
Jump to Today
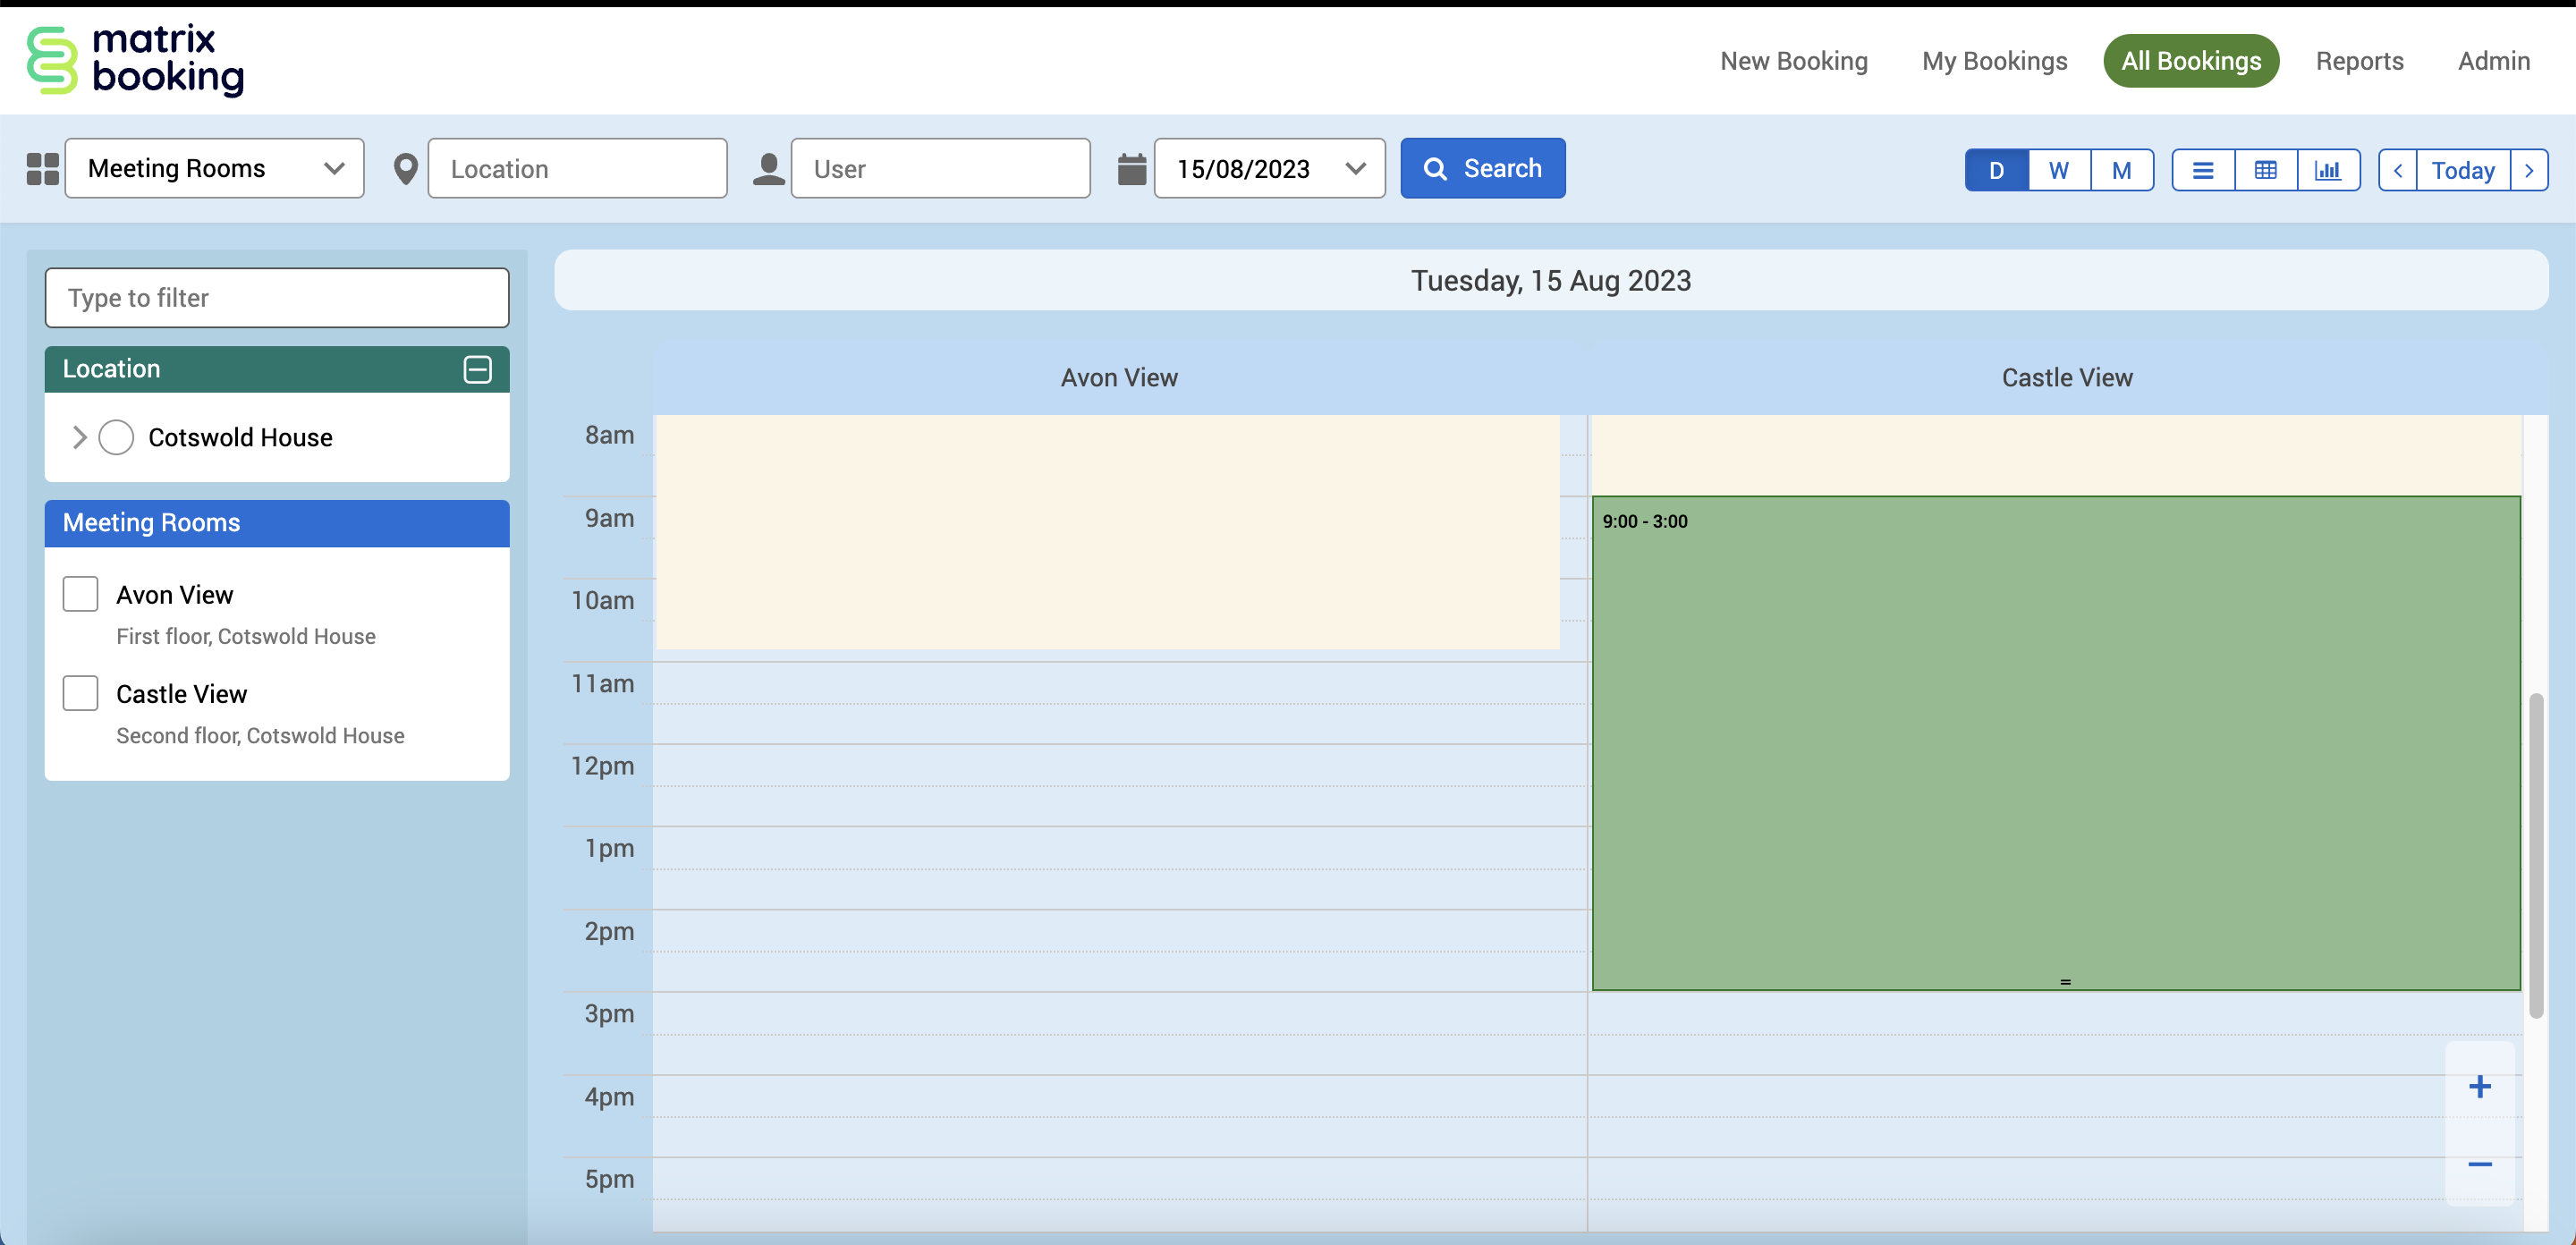pos(2462,170)
